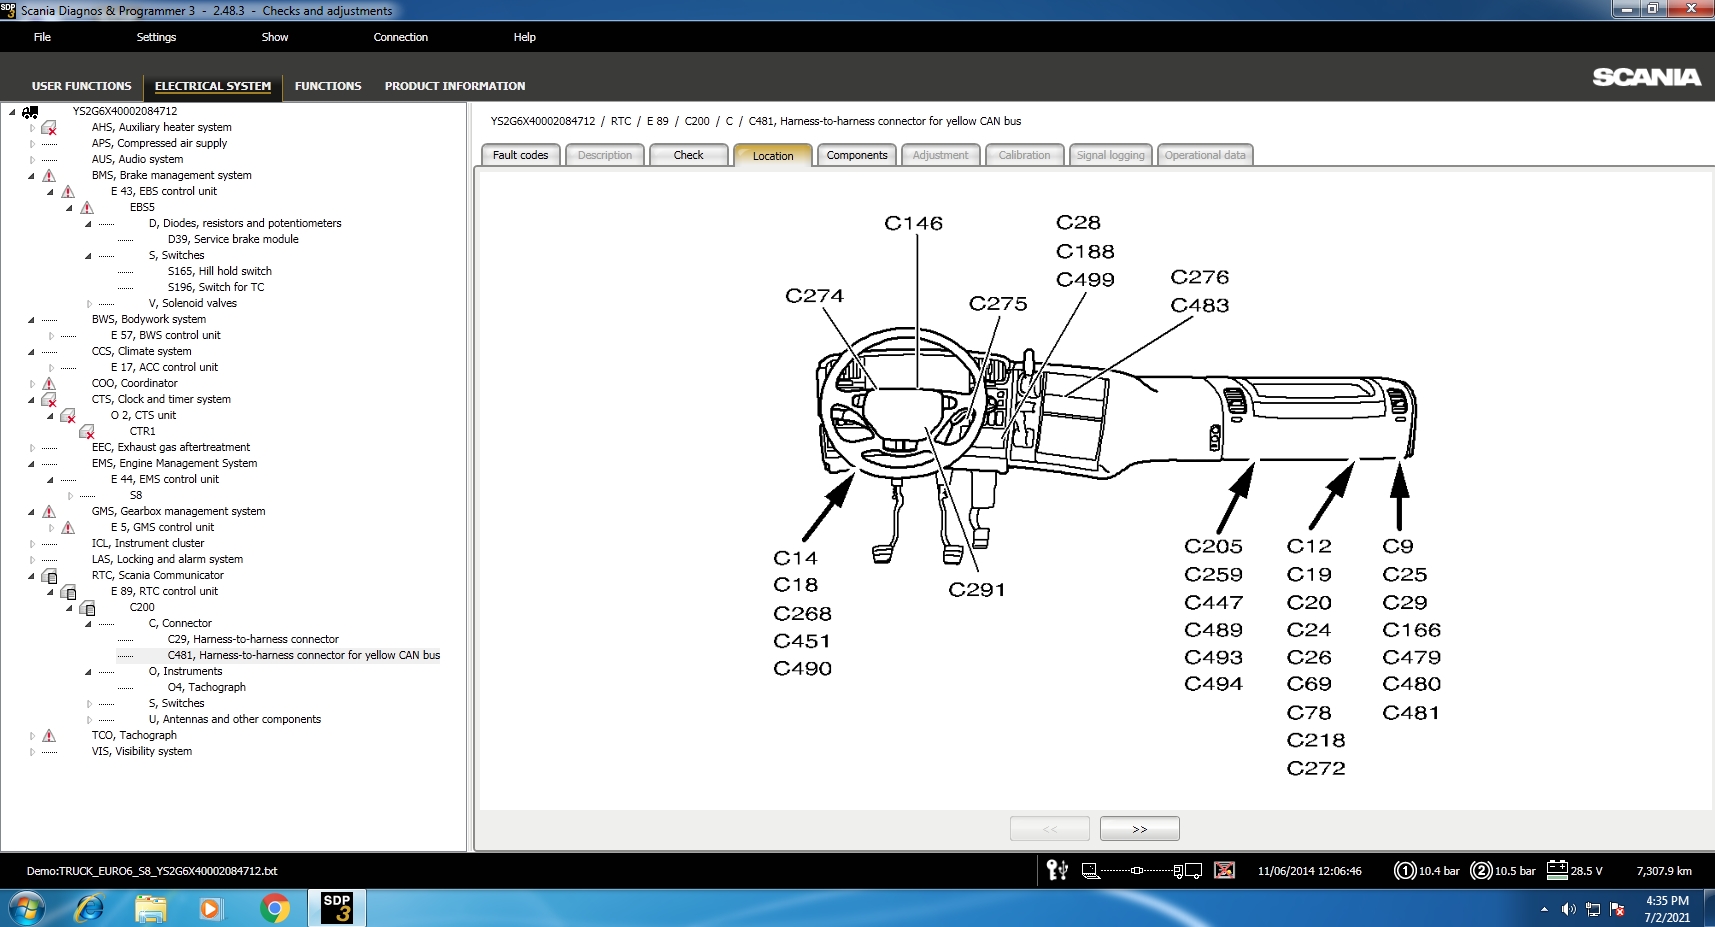Image resolution: width=1715 pixels, height=927 pixels.
Task: Open the FUNCTIONS section
Action: pyautogui.click(x=328, y=86)
